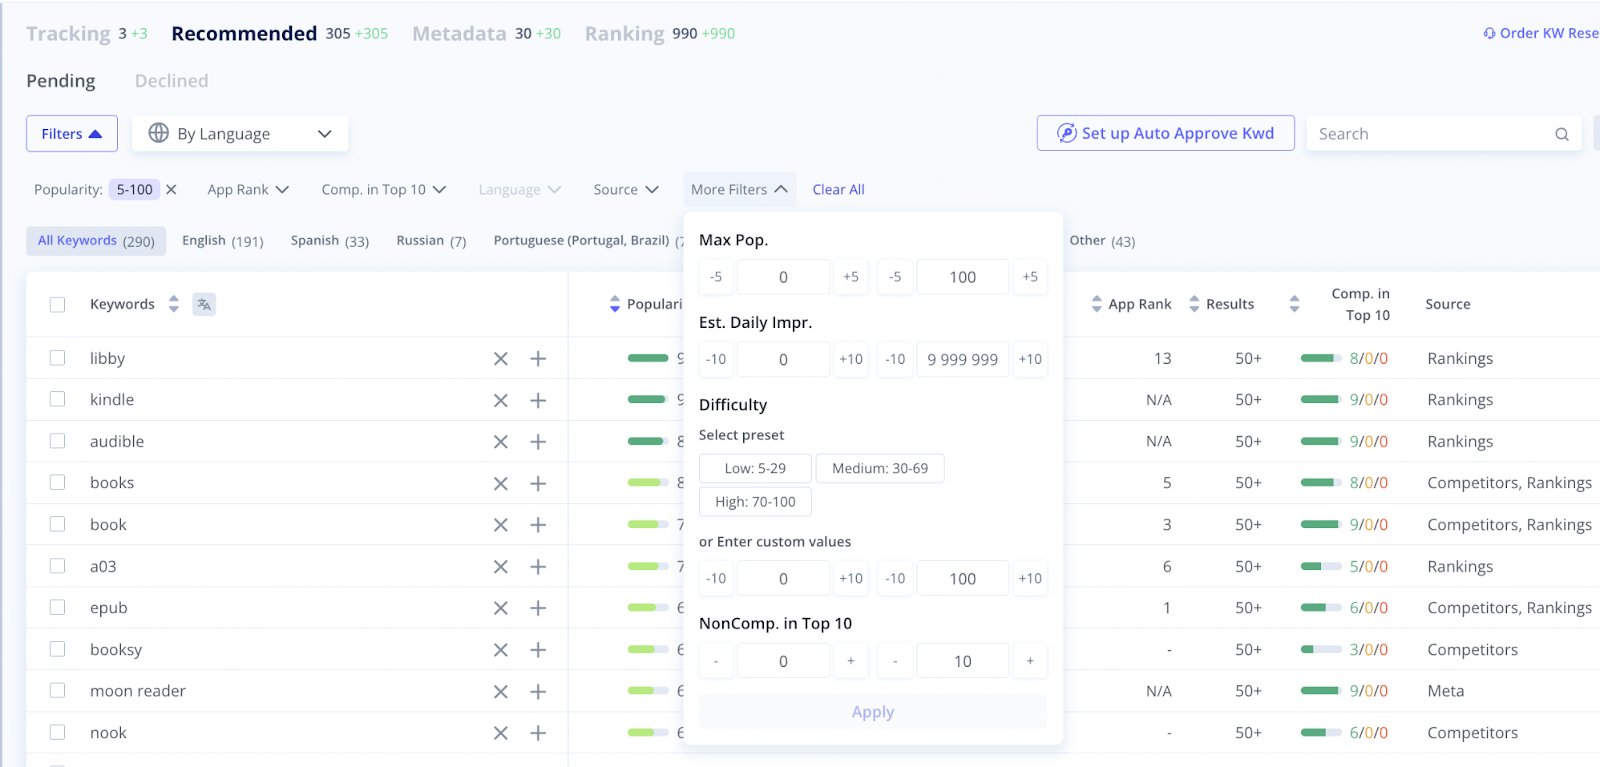Click the search magnifier icon
This screenshot has height=767, width=1600.
[1561, 134]
